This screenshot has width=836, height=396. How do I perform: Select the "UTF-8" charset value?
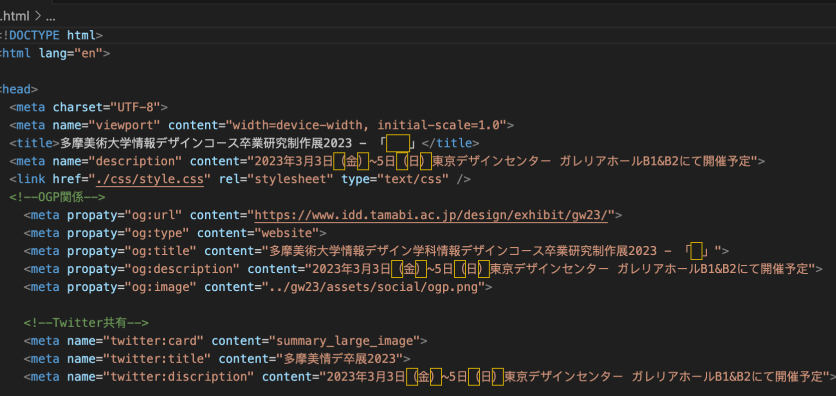(x=135, y=107)
